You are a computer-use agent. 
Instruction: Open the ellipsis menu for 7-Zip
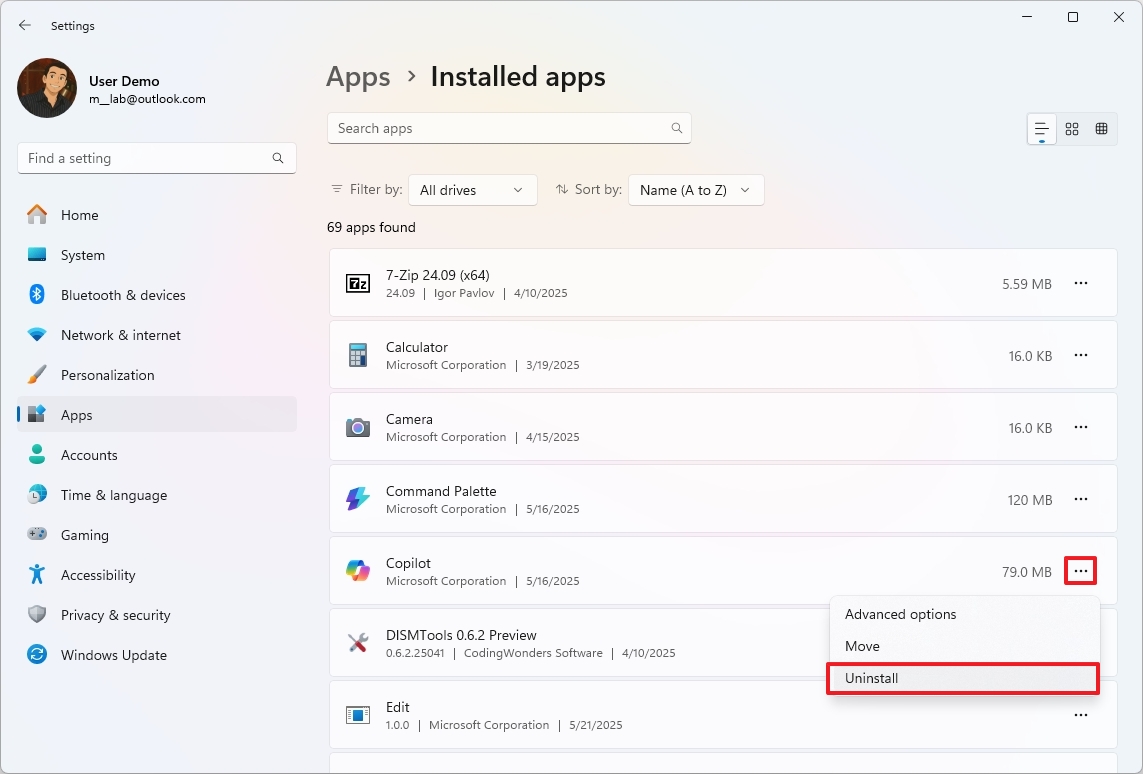tap(1080, 283)
